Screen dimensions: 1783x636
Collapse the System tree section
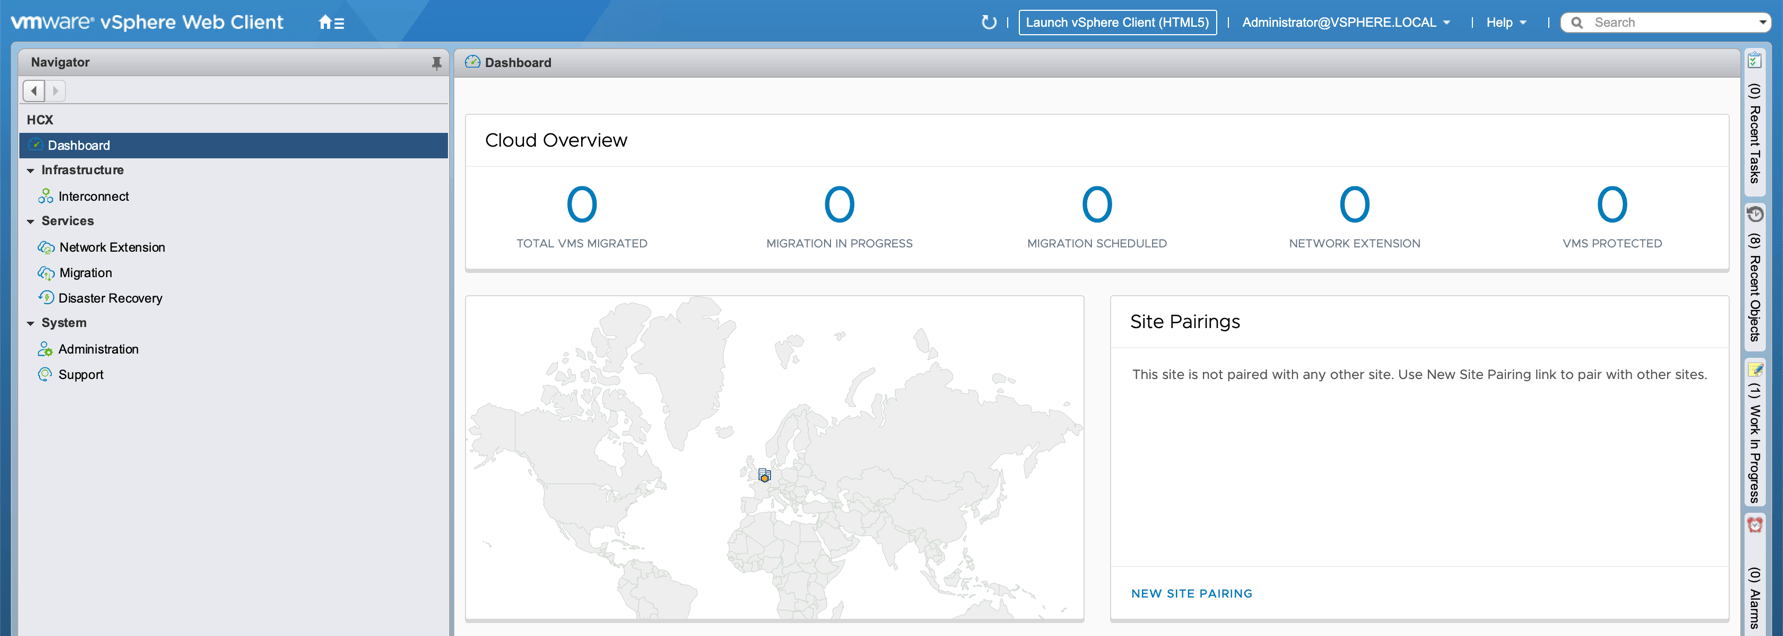pos(31,324)
